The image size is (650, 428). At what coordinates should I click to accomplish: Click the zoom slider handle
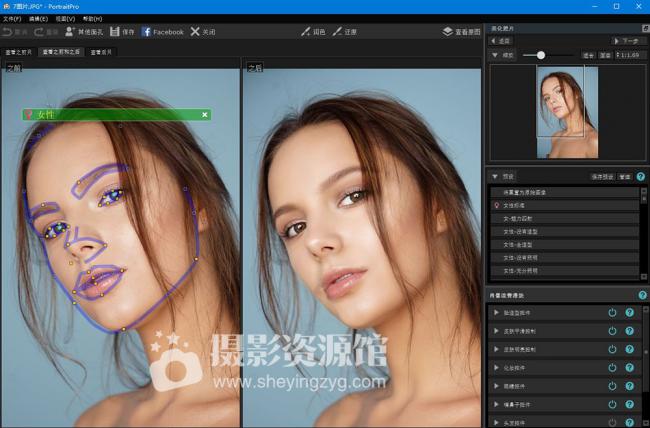pyautogui.click(x=541, y=55)
